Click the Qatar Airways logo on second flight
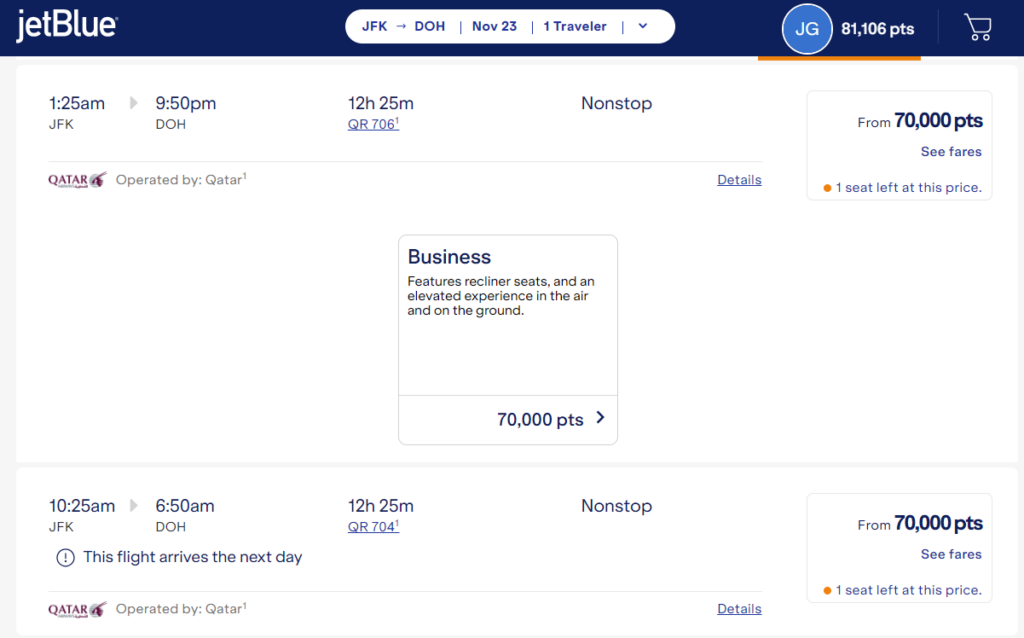Viewport: 1024px width, 638px height. (x=77, y=609)
